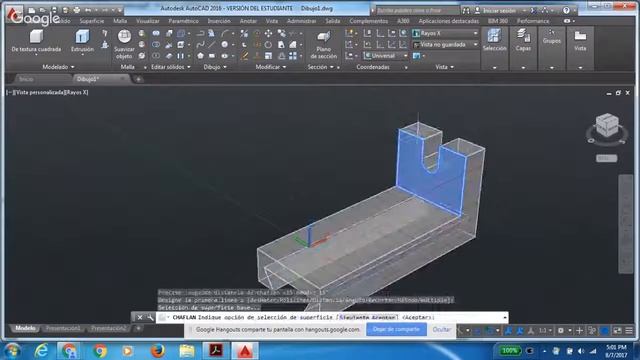Click the help question mark icon
Viewport: 640px width, 360px height.
click(566, 10)
